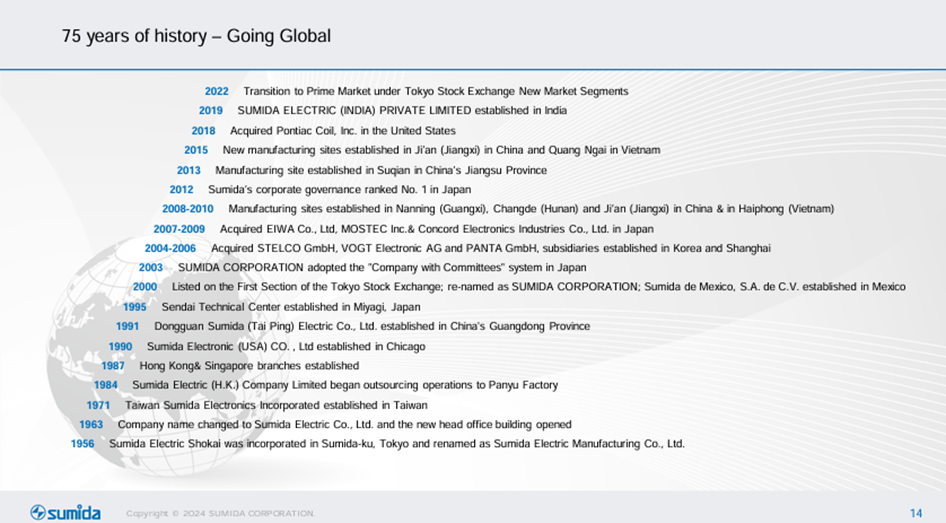This screenshot has height=523, width=946.
Task: Click the year 2000
Action: tap(145, 287)
